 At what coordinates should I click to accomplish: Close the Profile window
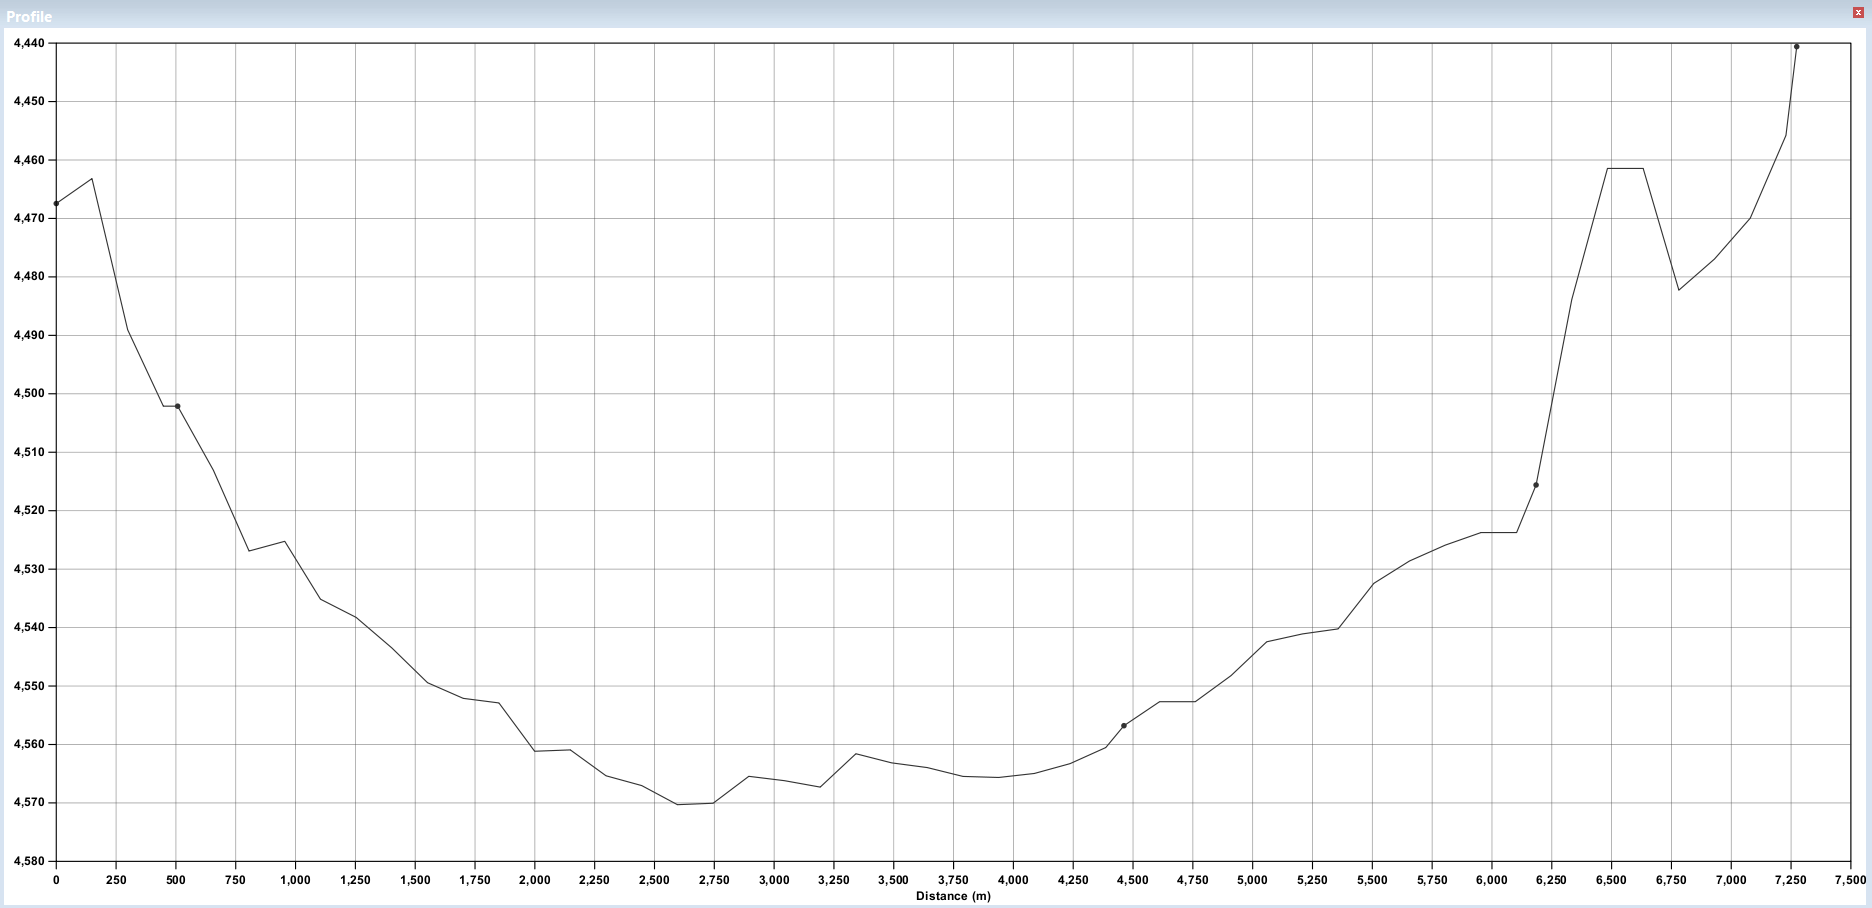(1858, 12)
